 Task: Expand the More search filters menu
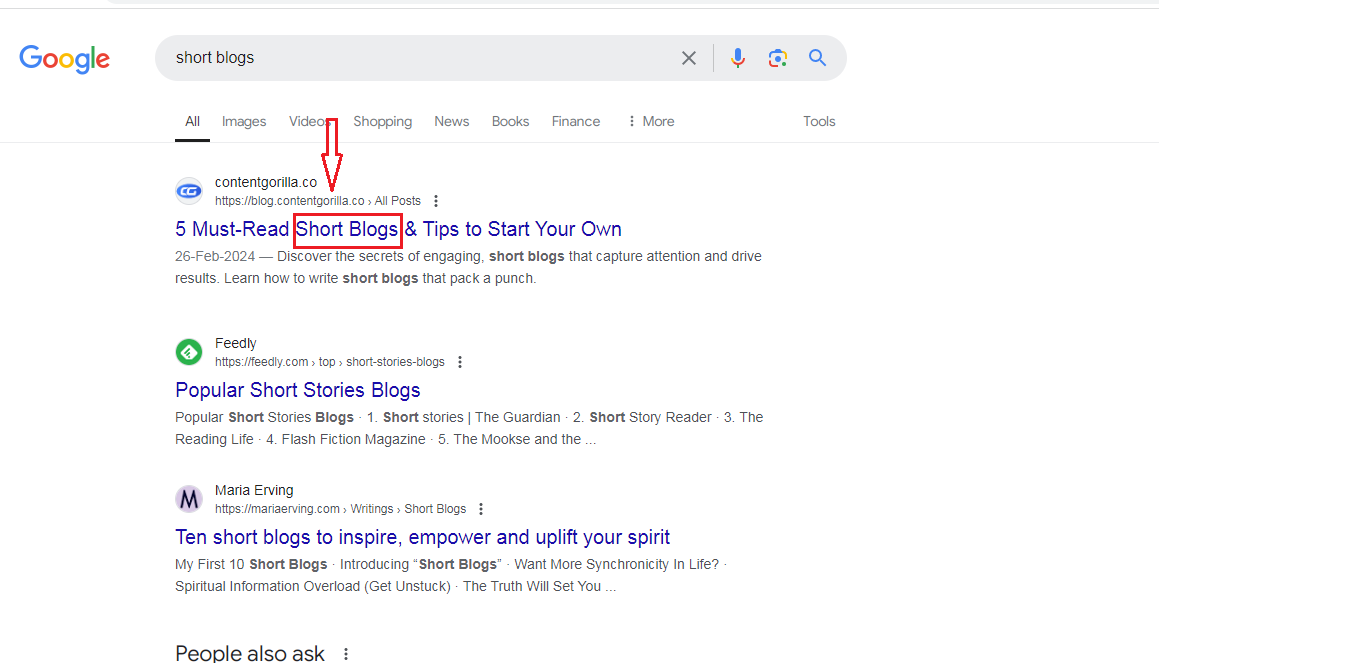click(651, 121)
